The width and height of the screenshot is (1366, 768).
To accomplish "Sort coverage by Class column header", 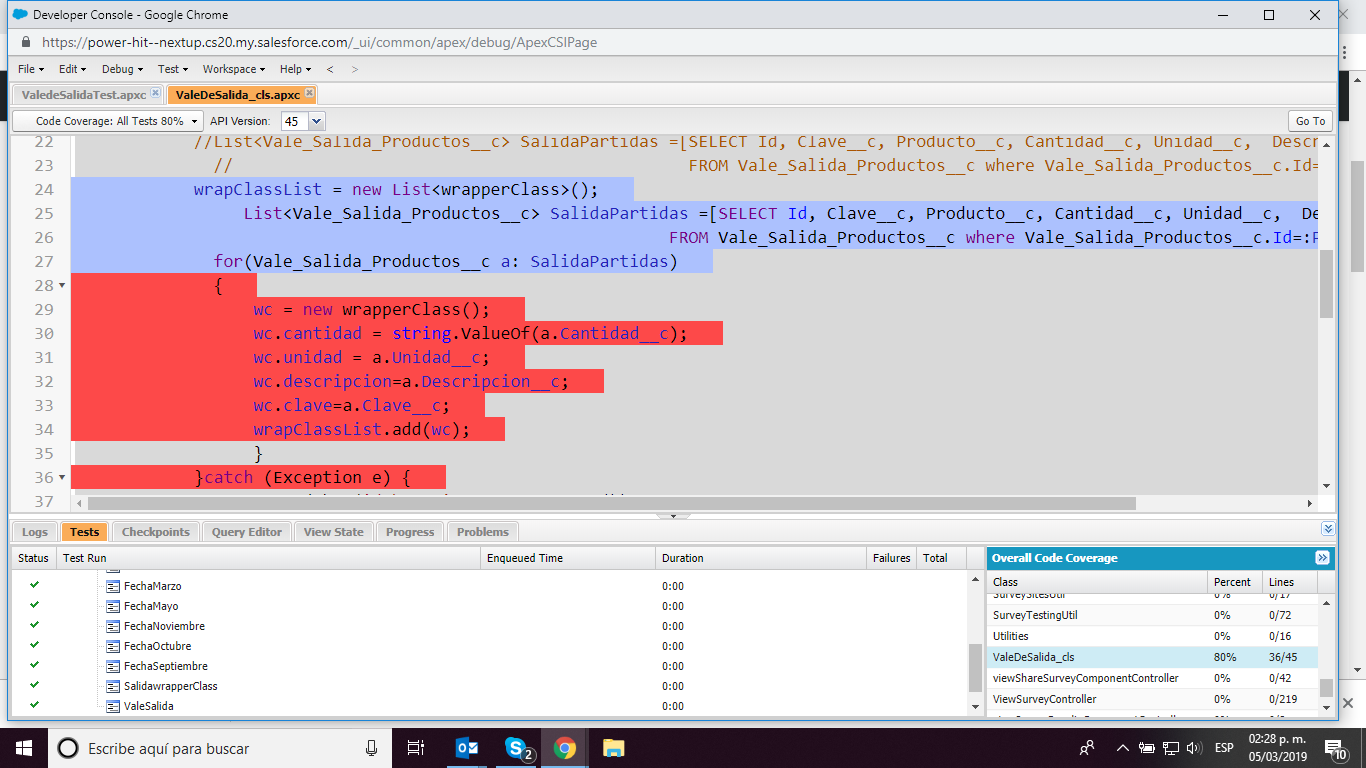I will coord(1097,582).
